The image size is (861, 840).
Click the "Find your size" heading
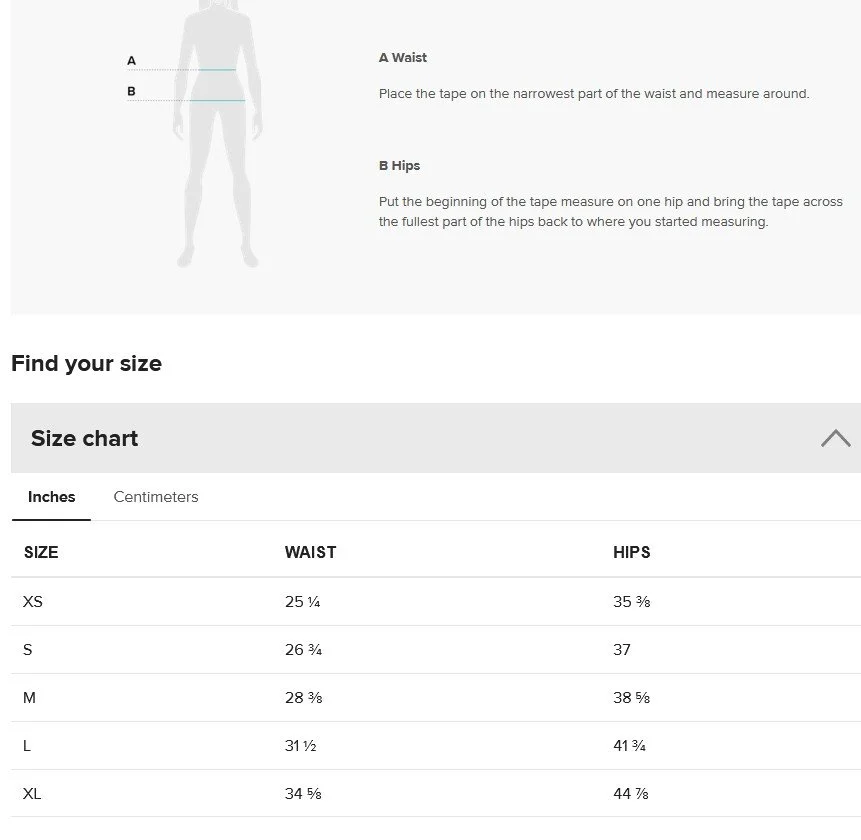click(86, 363)
